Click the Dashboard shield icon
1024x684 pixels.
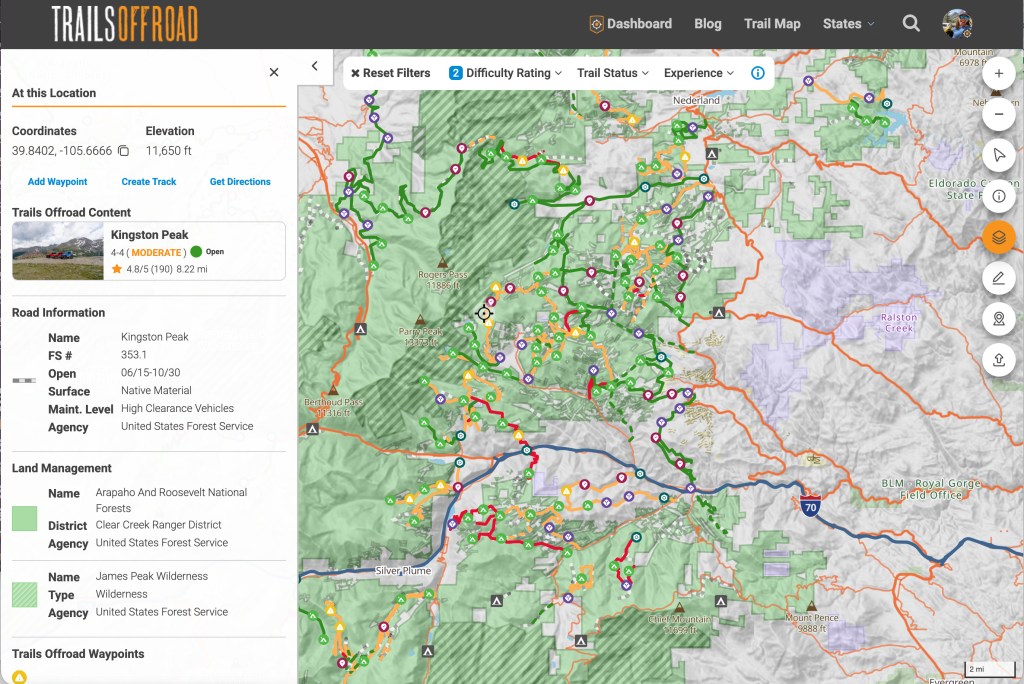(x=596, y=24)
